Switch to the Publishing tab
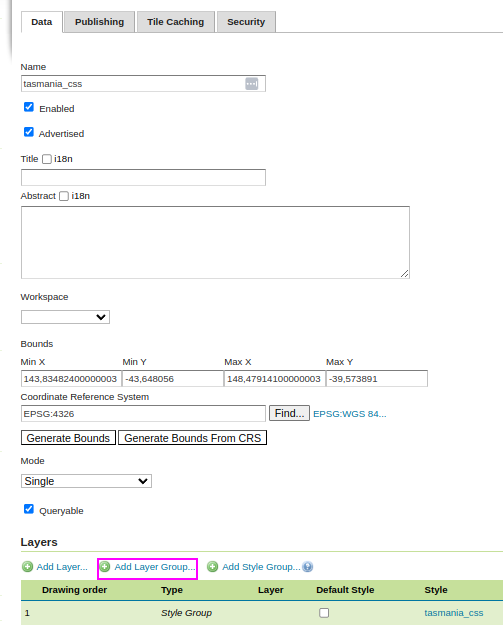Image resolution: width=503 pixels, height=644 pixels. point(99,22)
